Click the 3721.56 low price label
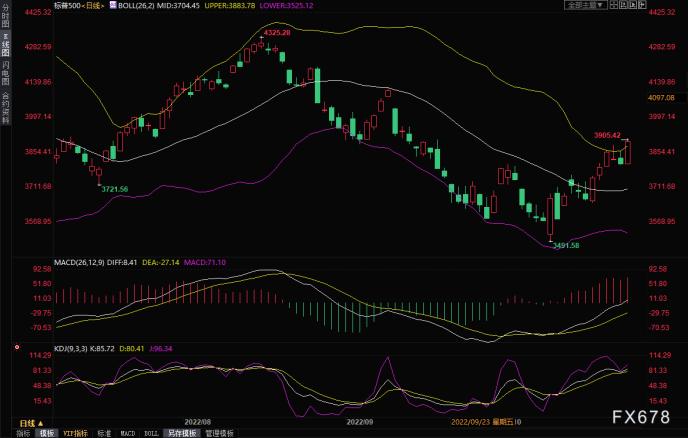The height and width of the screenshot is (438, 688). [115, 189]
